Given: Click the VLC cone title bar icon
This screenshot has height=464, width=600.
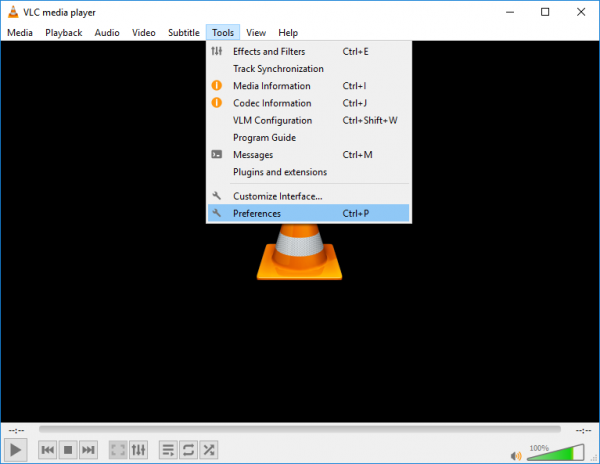Looking at the screenshot, I should click(13, 12).
